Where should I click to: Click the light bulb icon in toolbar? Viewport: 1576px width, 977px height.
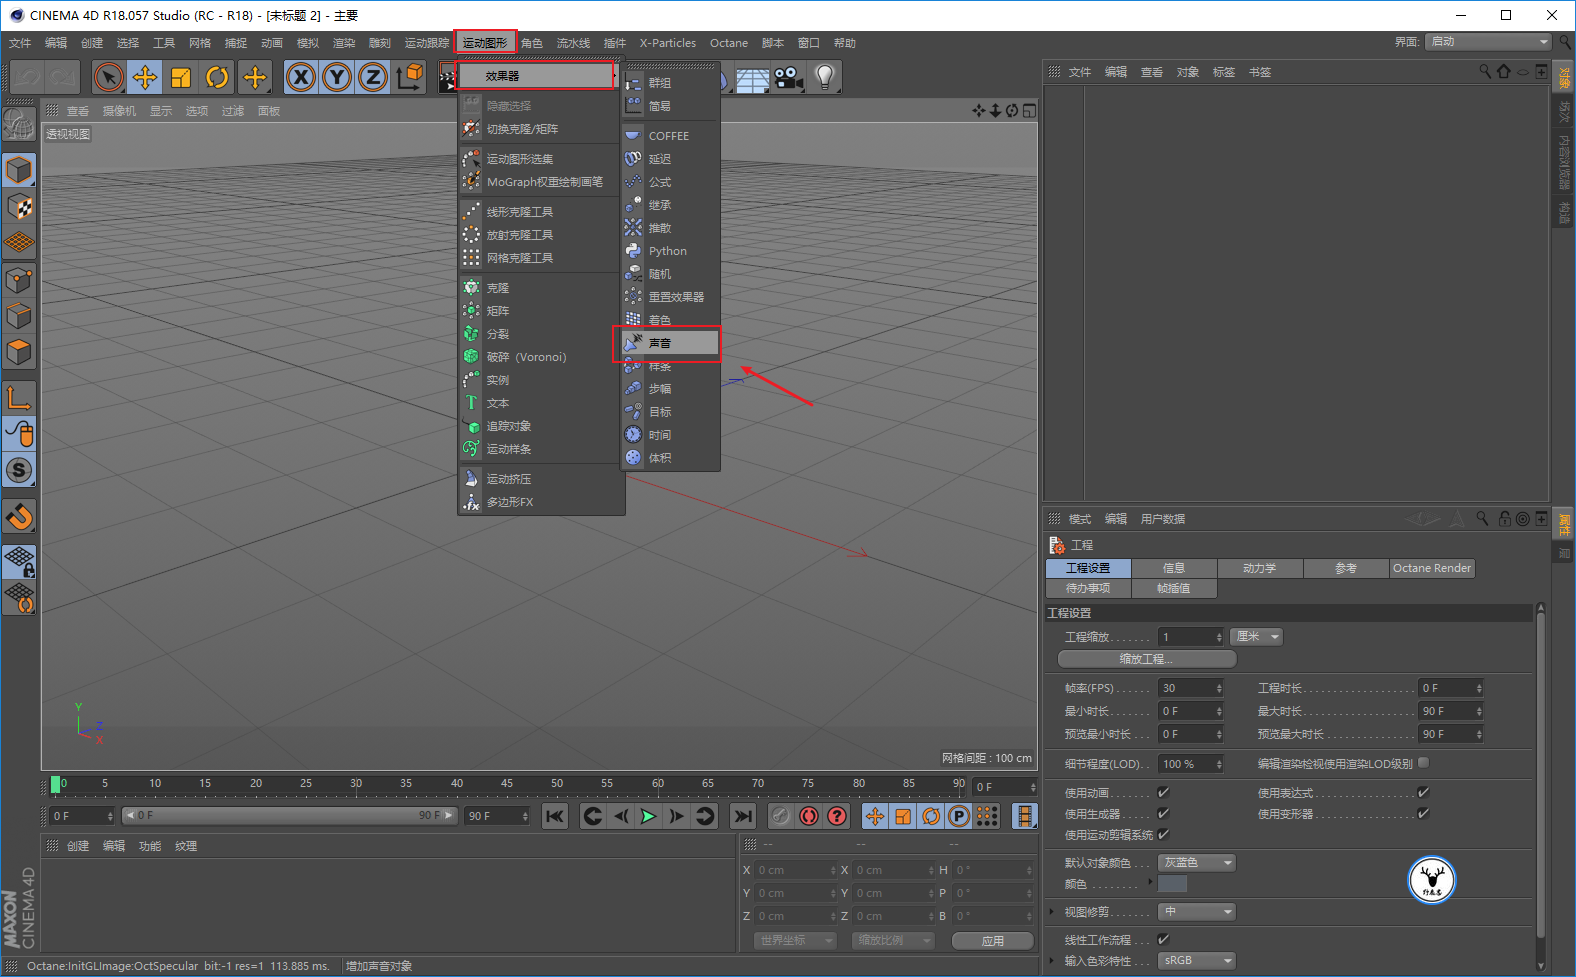[824, 77]
